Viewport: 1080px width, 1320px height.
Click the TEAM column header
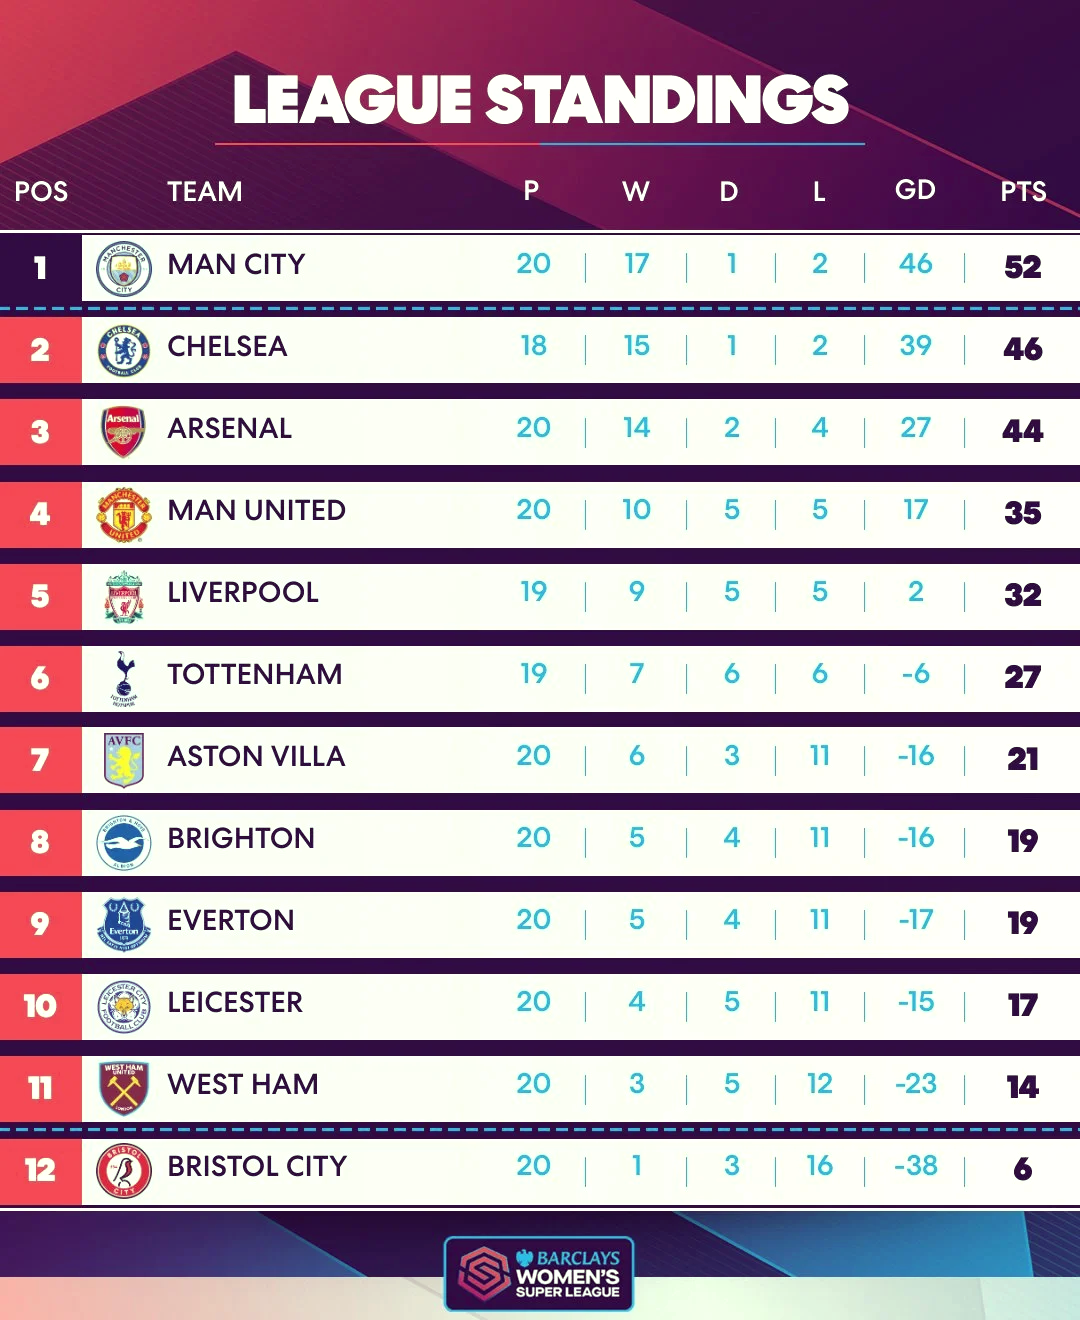coord(205,191)
